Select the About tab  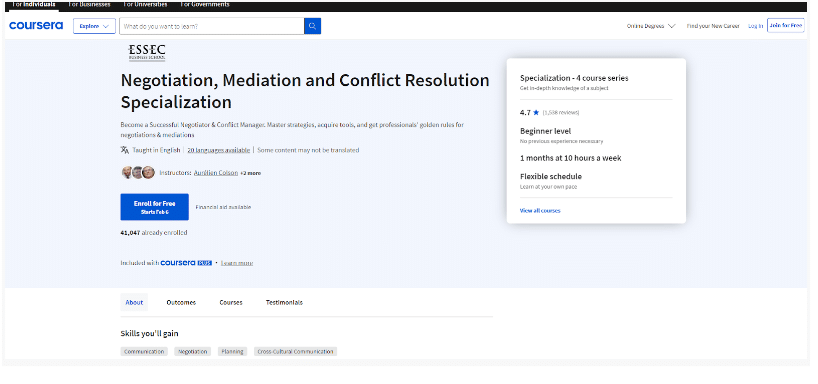[134, 303]
